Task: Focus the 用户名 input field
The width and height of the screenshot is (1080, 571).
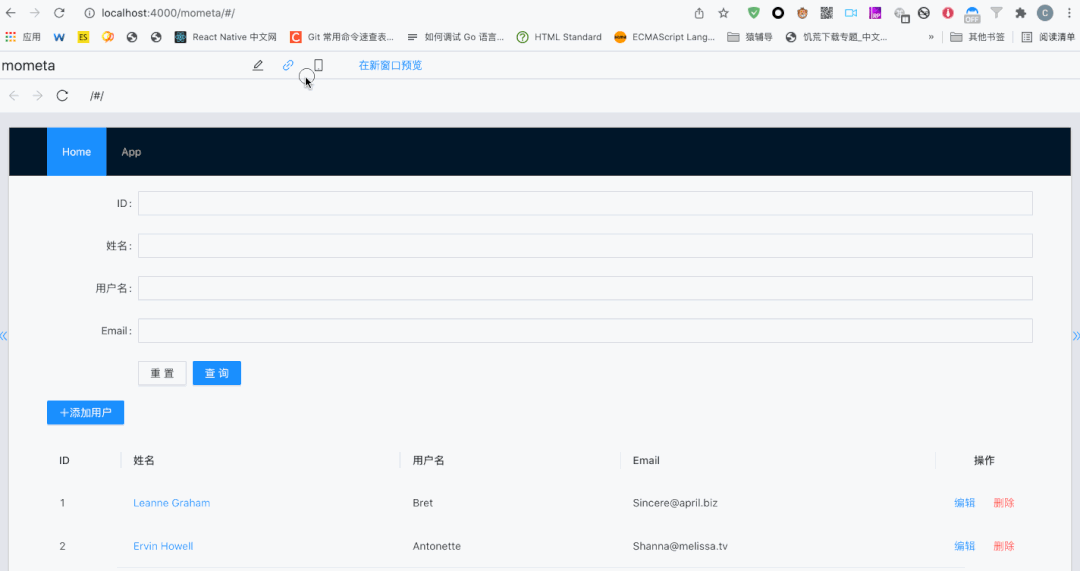Action: (x=585, y=288)
